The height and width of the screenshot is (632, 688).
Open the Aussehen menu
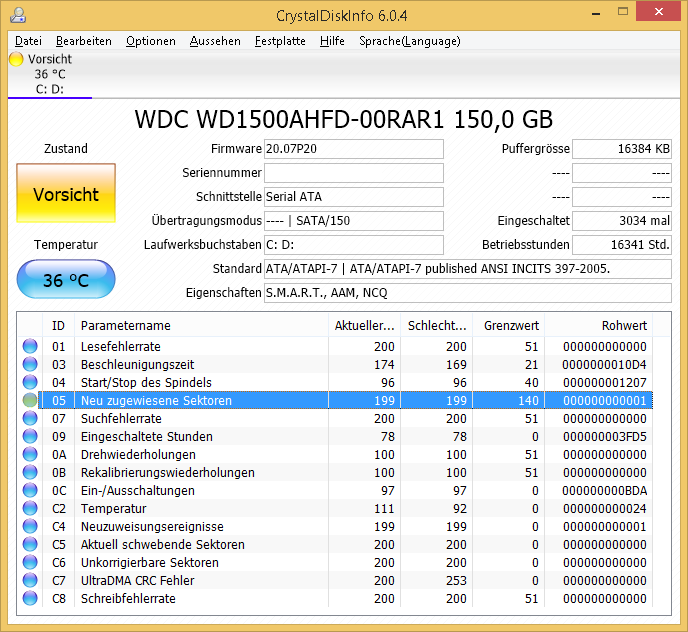point(215,41)
